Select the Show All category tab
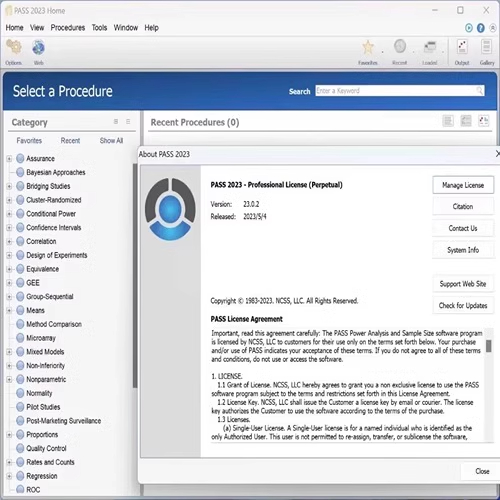Screen dimensions: 500x500 [x=111, y=141]
